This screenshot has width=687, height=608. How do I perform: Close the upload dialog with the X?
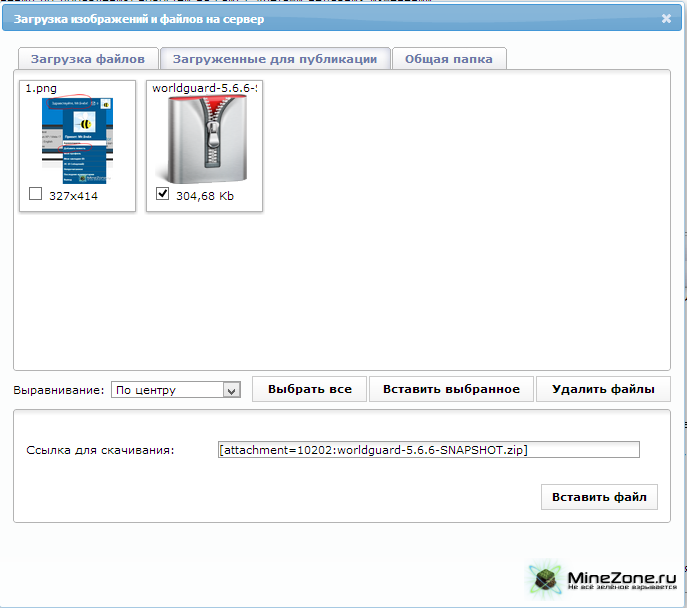pyautogui.click(x=667, y=18)
